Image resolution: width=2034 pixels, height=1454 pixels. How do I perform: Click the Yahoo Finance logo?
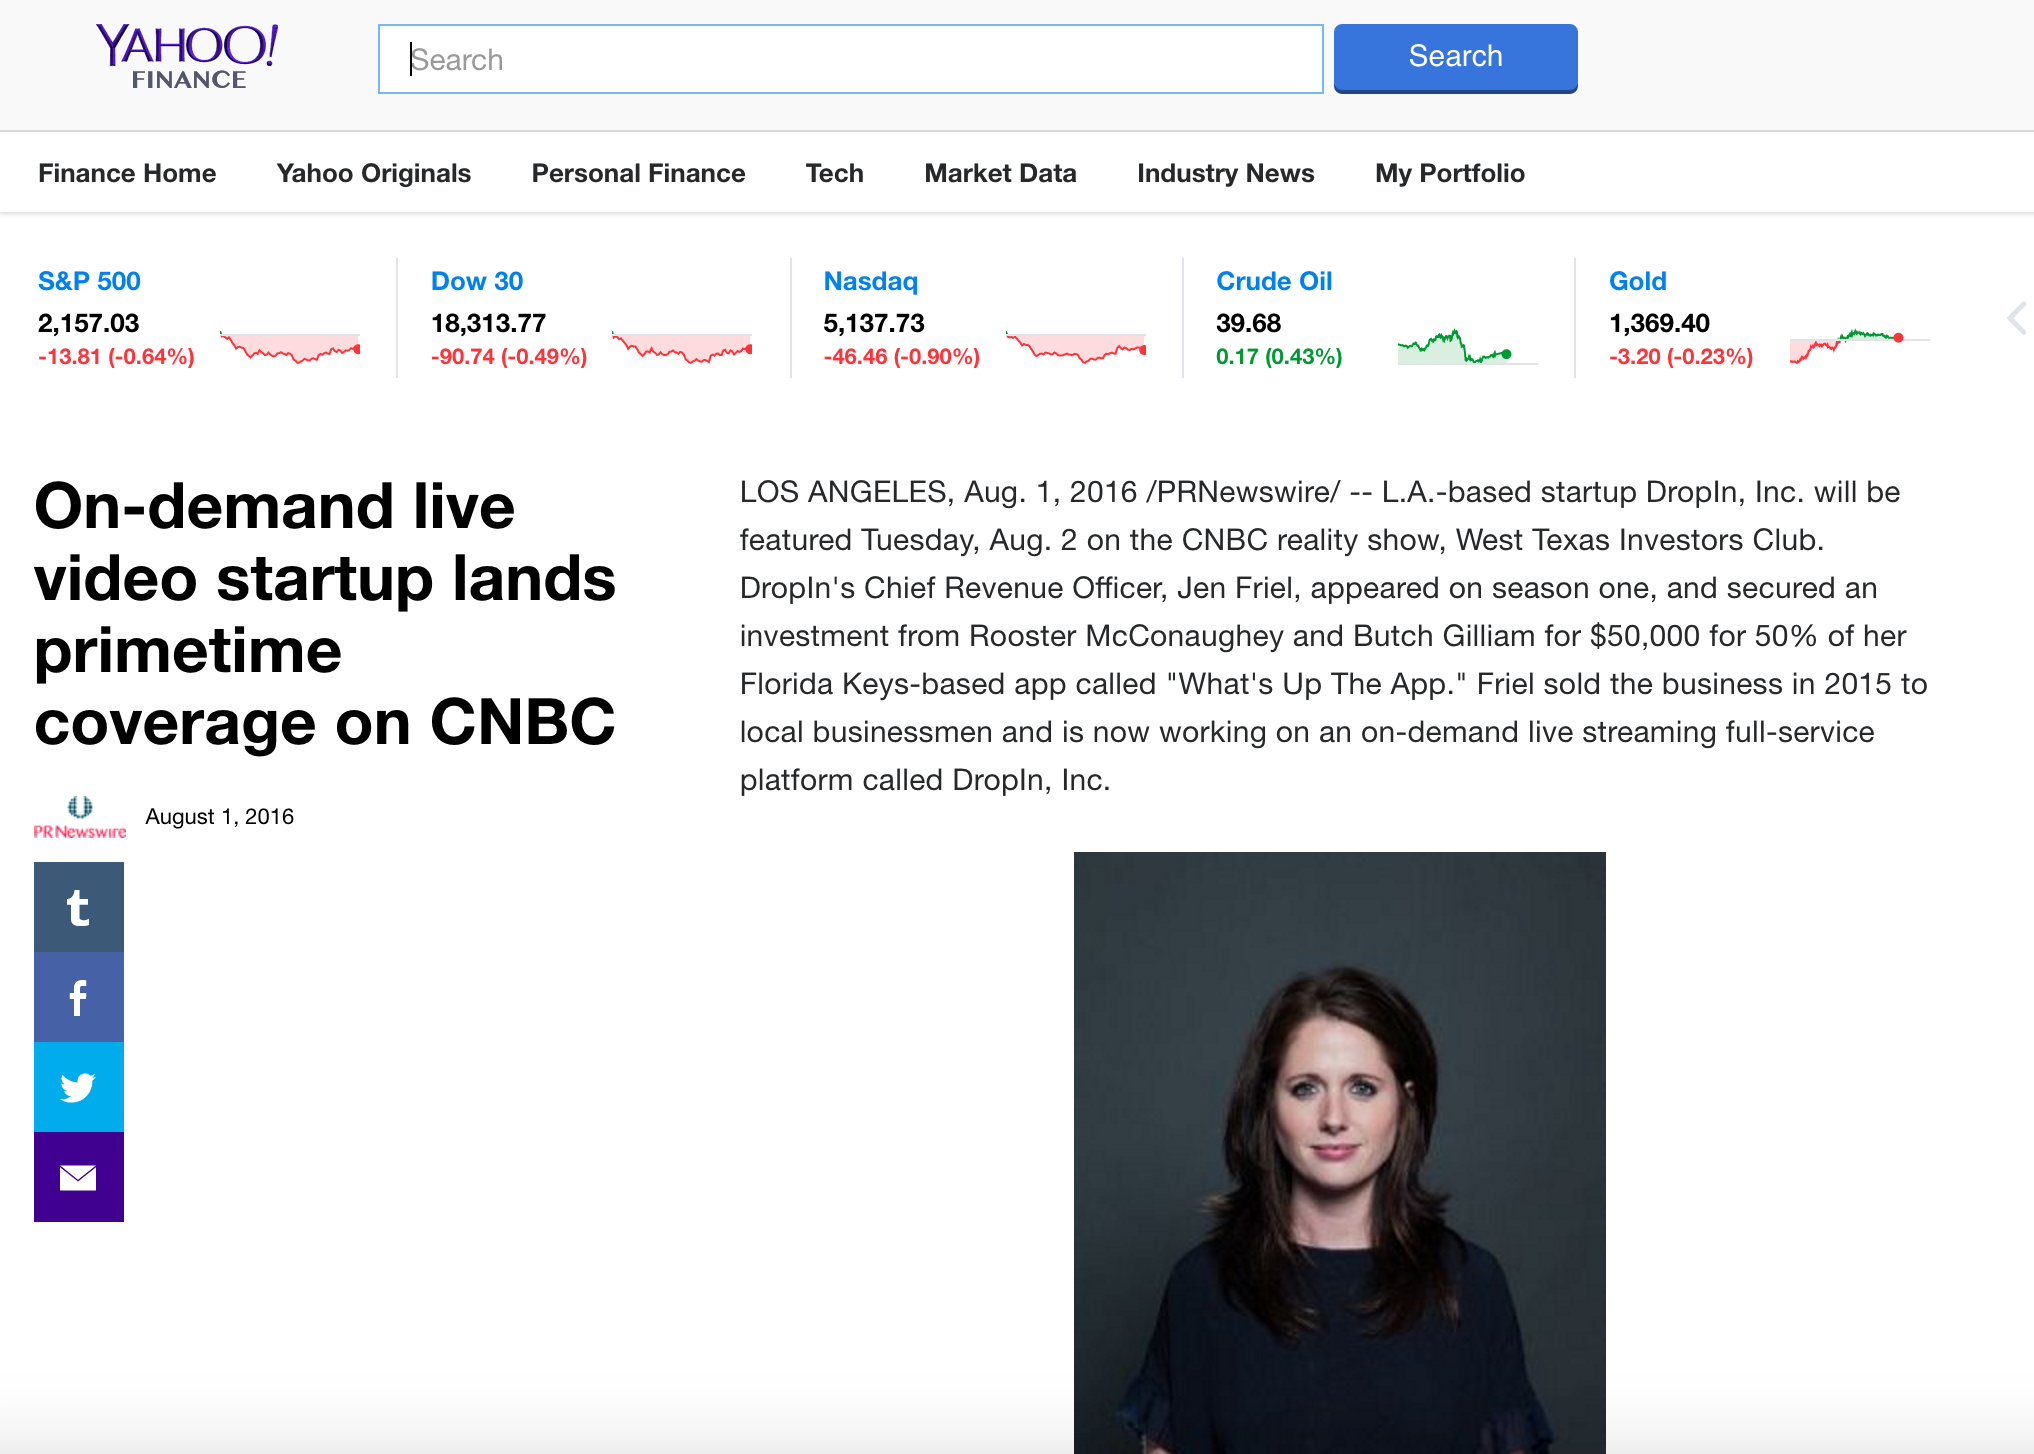pyautogui.click(x=187, y=57)
